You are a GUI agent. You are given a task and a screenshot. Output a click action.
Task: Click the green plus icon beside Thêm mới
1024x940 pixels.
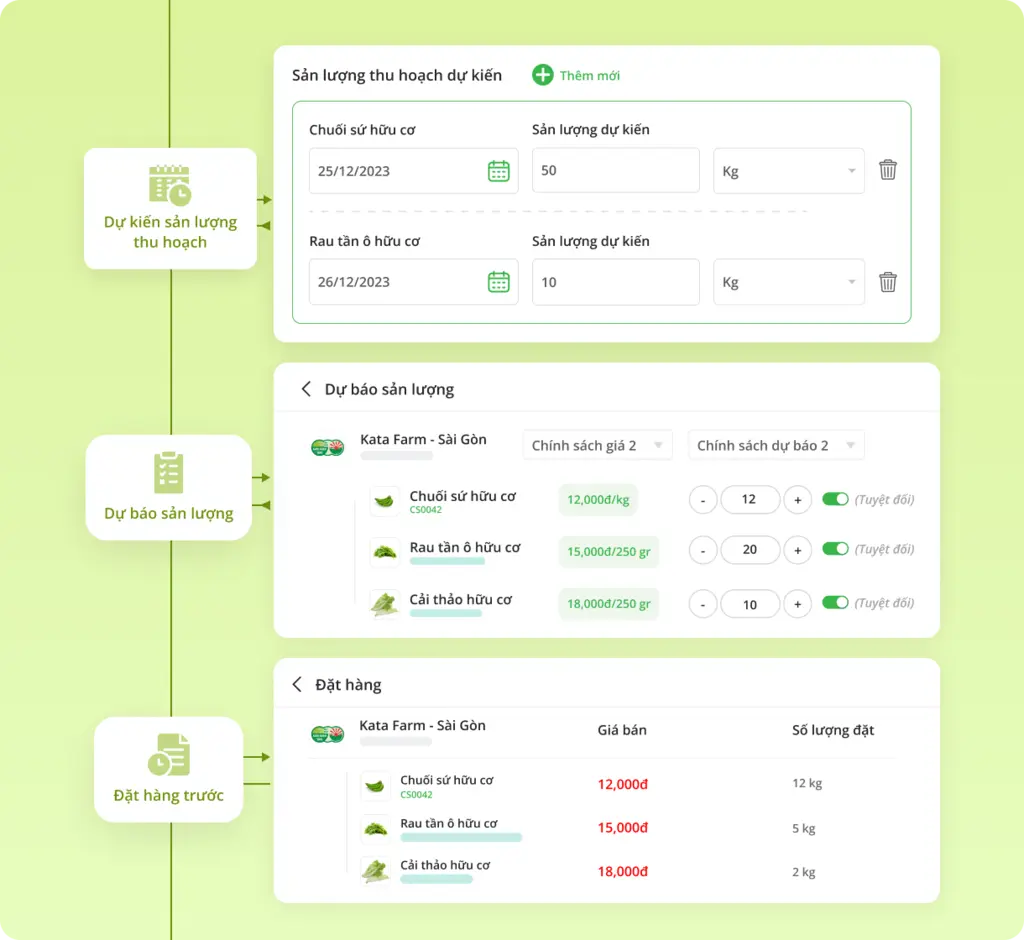click(x=542, y=75)
